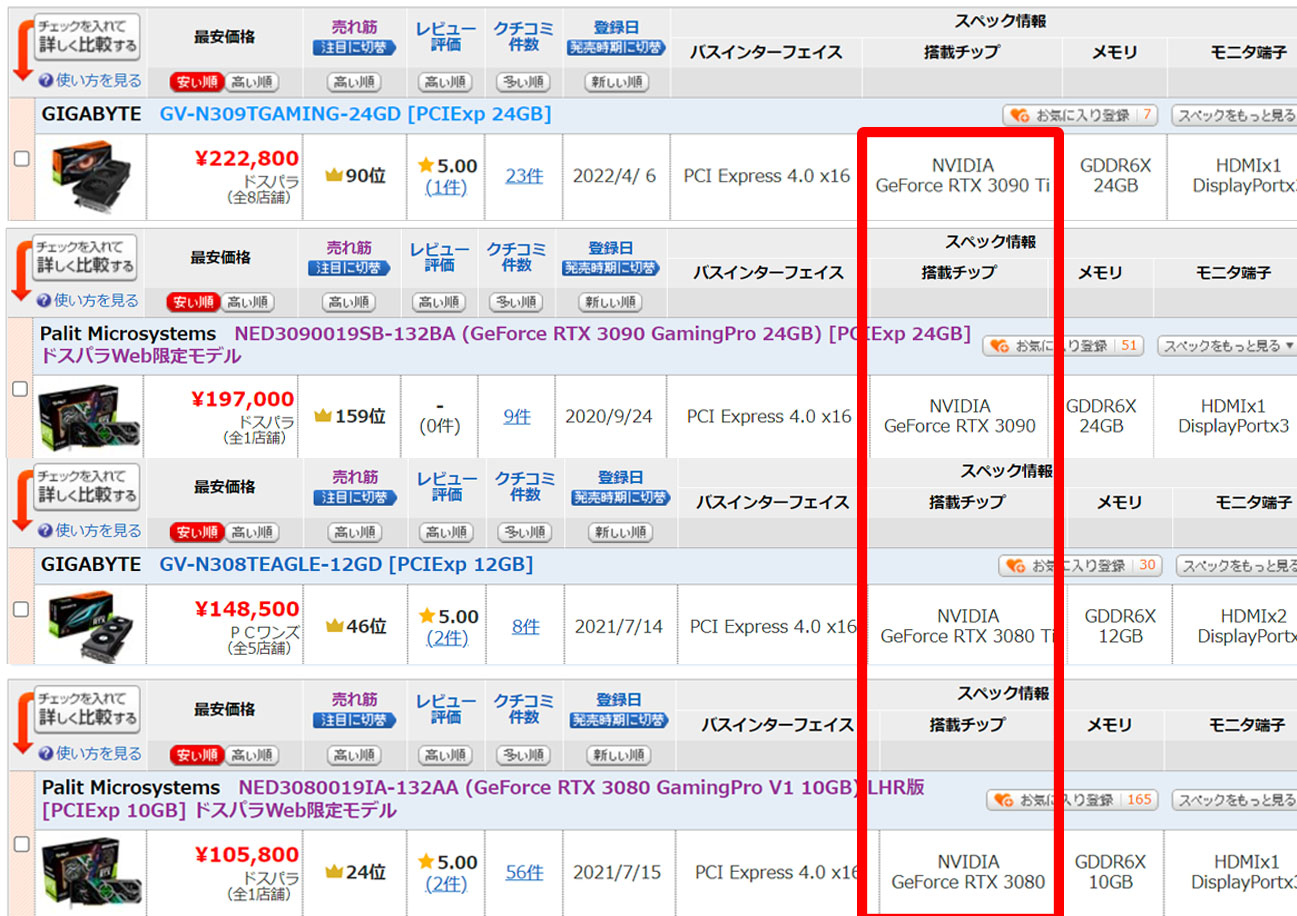The image size is (1297, 916).
Task: Click 多い順 クチコミ sort above GV-N309TGAMING-24GD row
Action: [523, 82]
